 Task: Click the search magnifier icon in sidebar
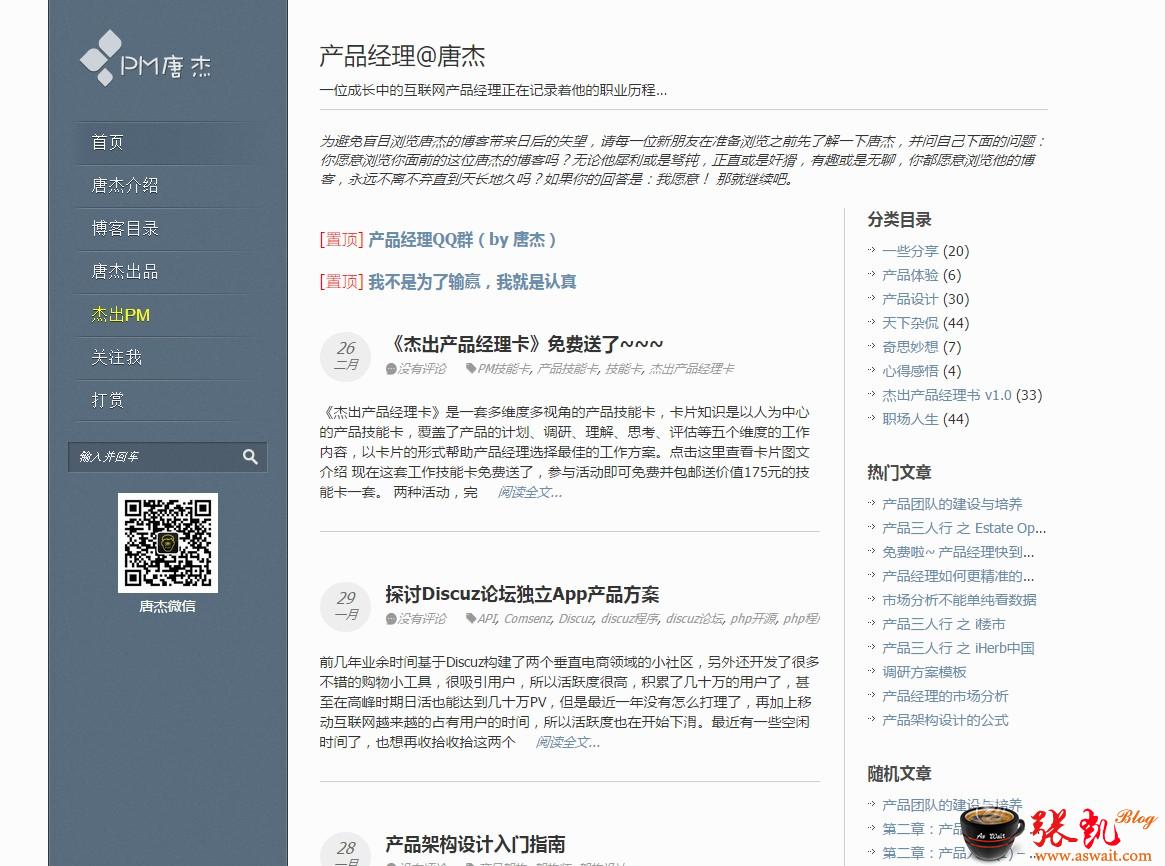coord(250,457)
